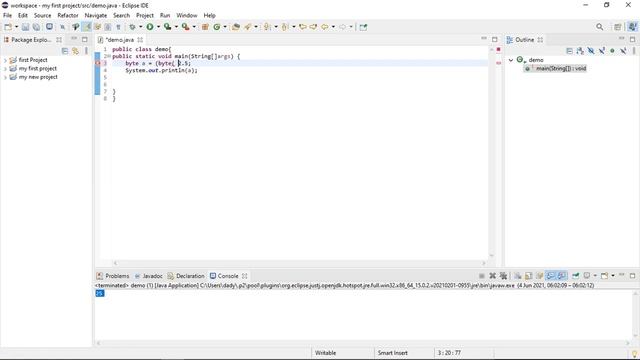Open the Navigate menu
This screenshot has width=640, height=360.
pos(96,15)
